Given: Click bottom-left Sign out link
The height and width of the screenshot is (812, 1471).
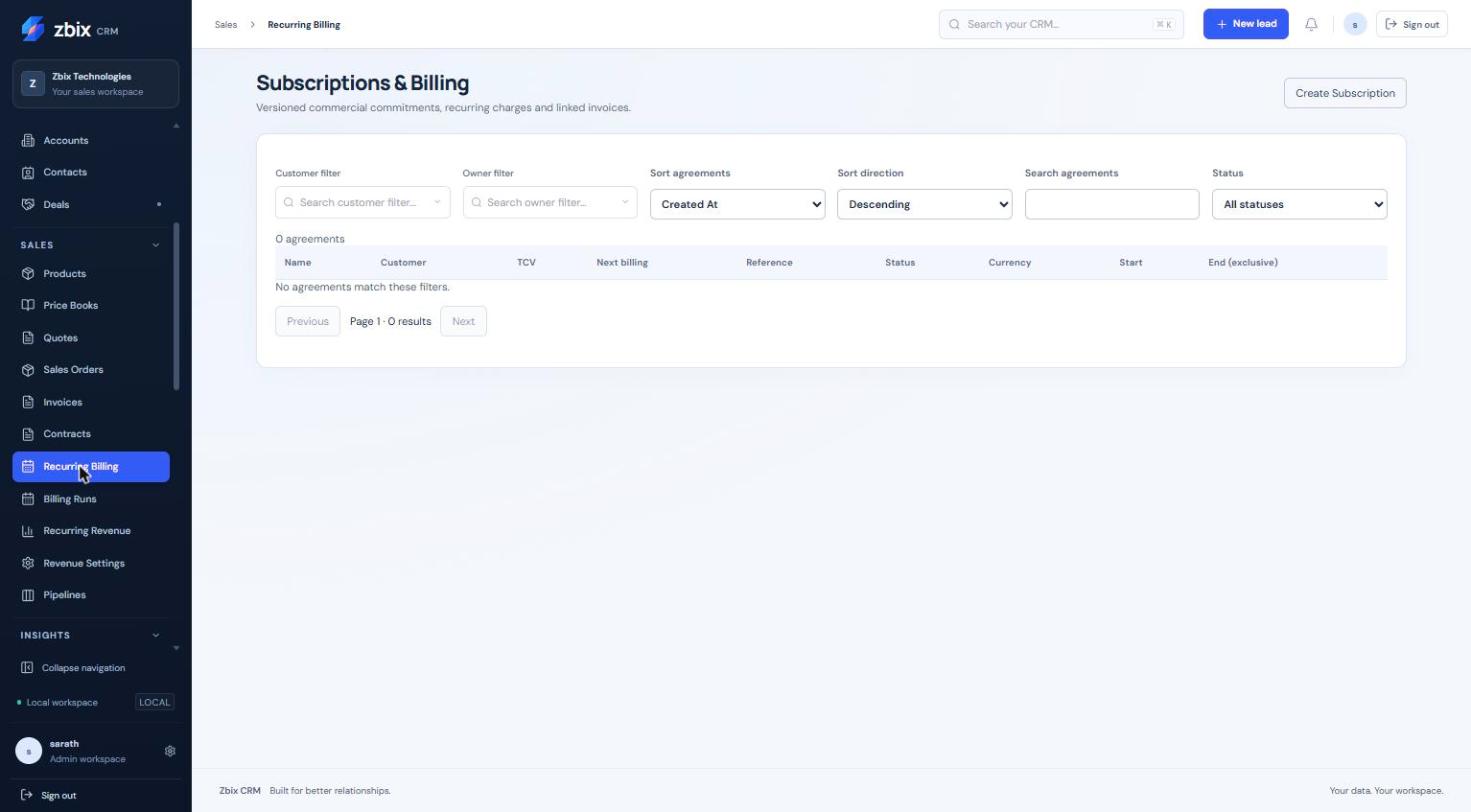Looking at the screenshot, I should [x=48, y=796].
